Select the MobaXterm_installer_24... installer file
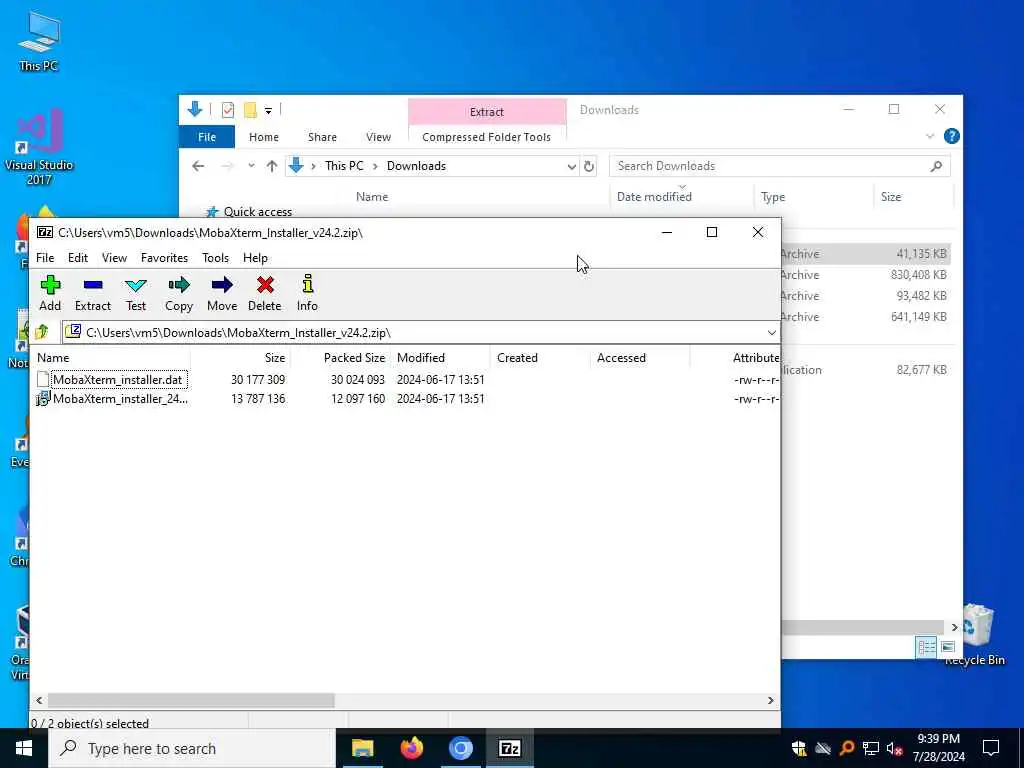Viewport: 1024px width, 768px height. (x=112, y=398)
